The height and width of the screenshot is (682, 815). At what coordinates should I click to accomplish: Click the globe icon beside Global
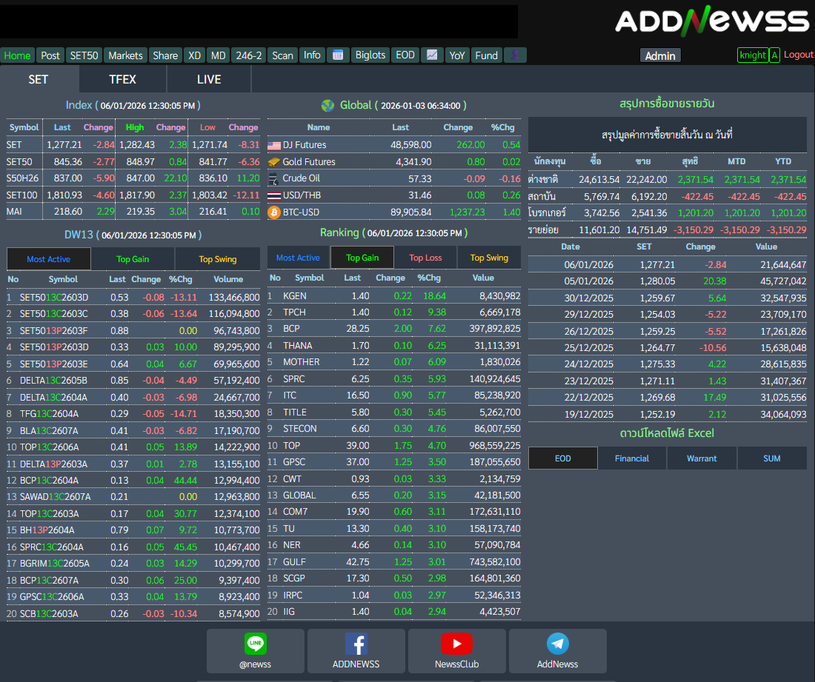point(328,105)
